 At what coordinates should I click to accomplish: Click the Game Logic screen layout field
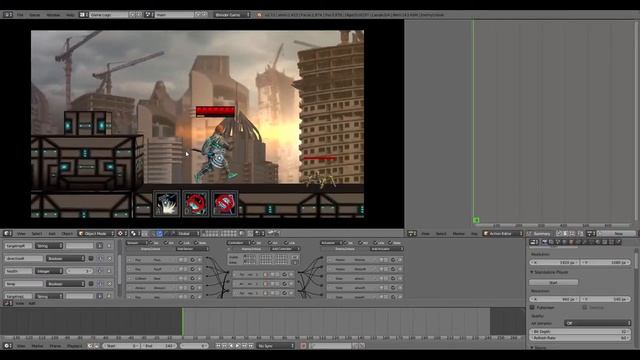tap(109, 15)
